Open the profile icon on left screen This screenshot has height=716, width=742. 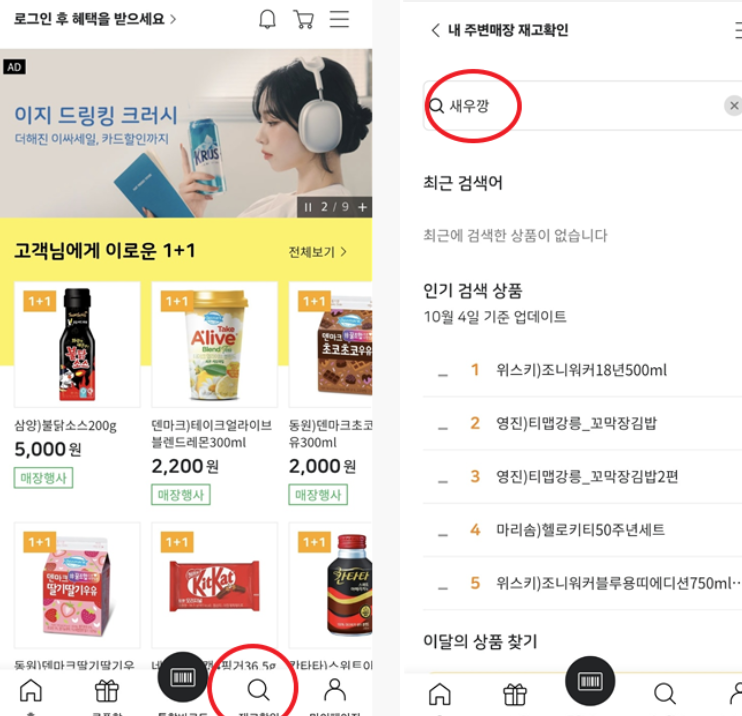tap(335, 689)
